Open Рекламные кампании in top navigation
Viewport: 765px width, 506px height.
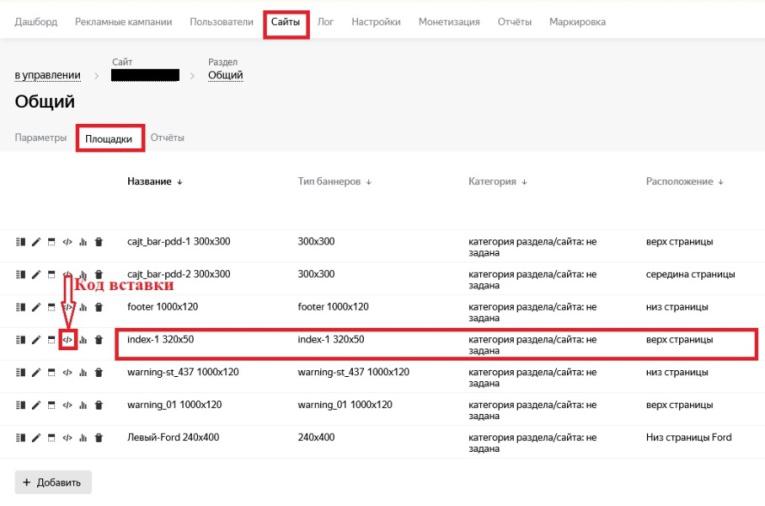point(123,22)
